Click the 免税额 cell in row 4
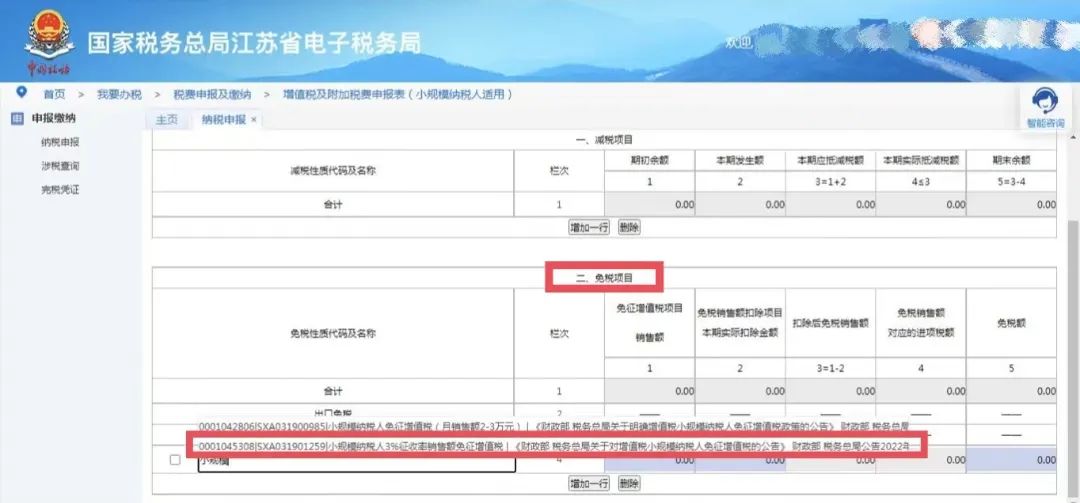Screen dimensions: 1080x503 click(1011, 460)
